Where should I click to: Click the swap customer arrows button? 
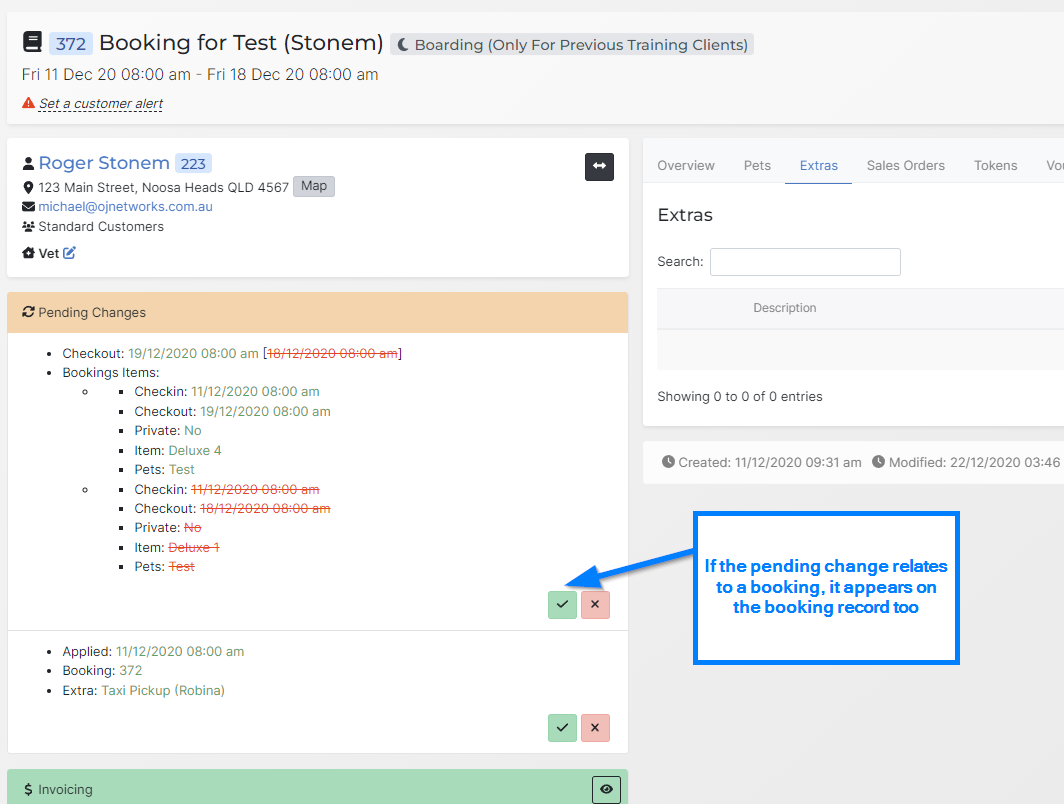tap(599, 166)
